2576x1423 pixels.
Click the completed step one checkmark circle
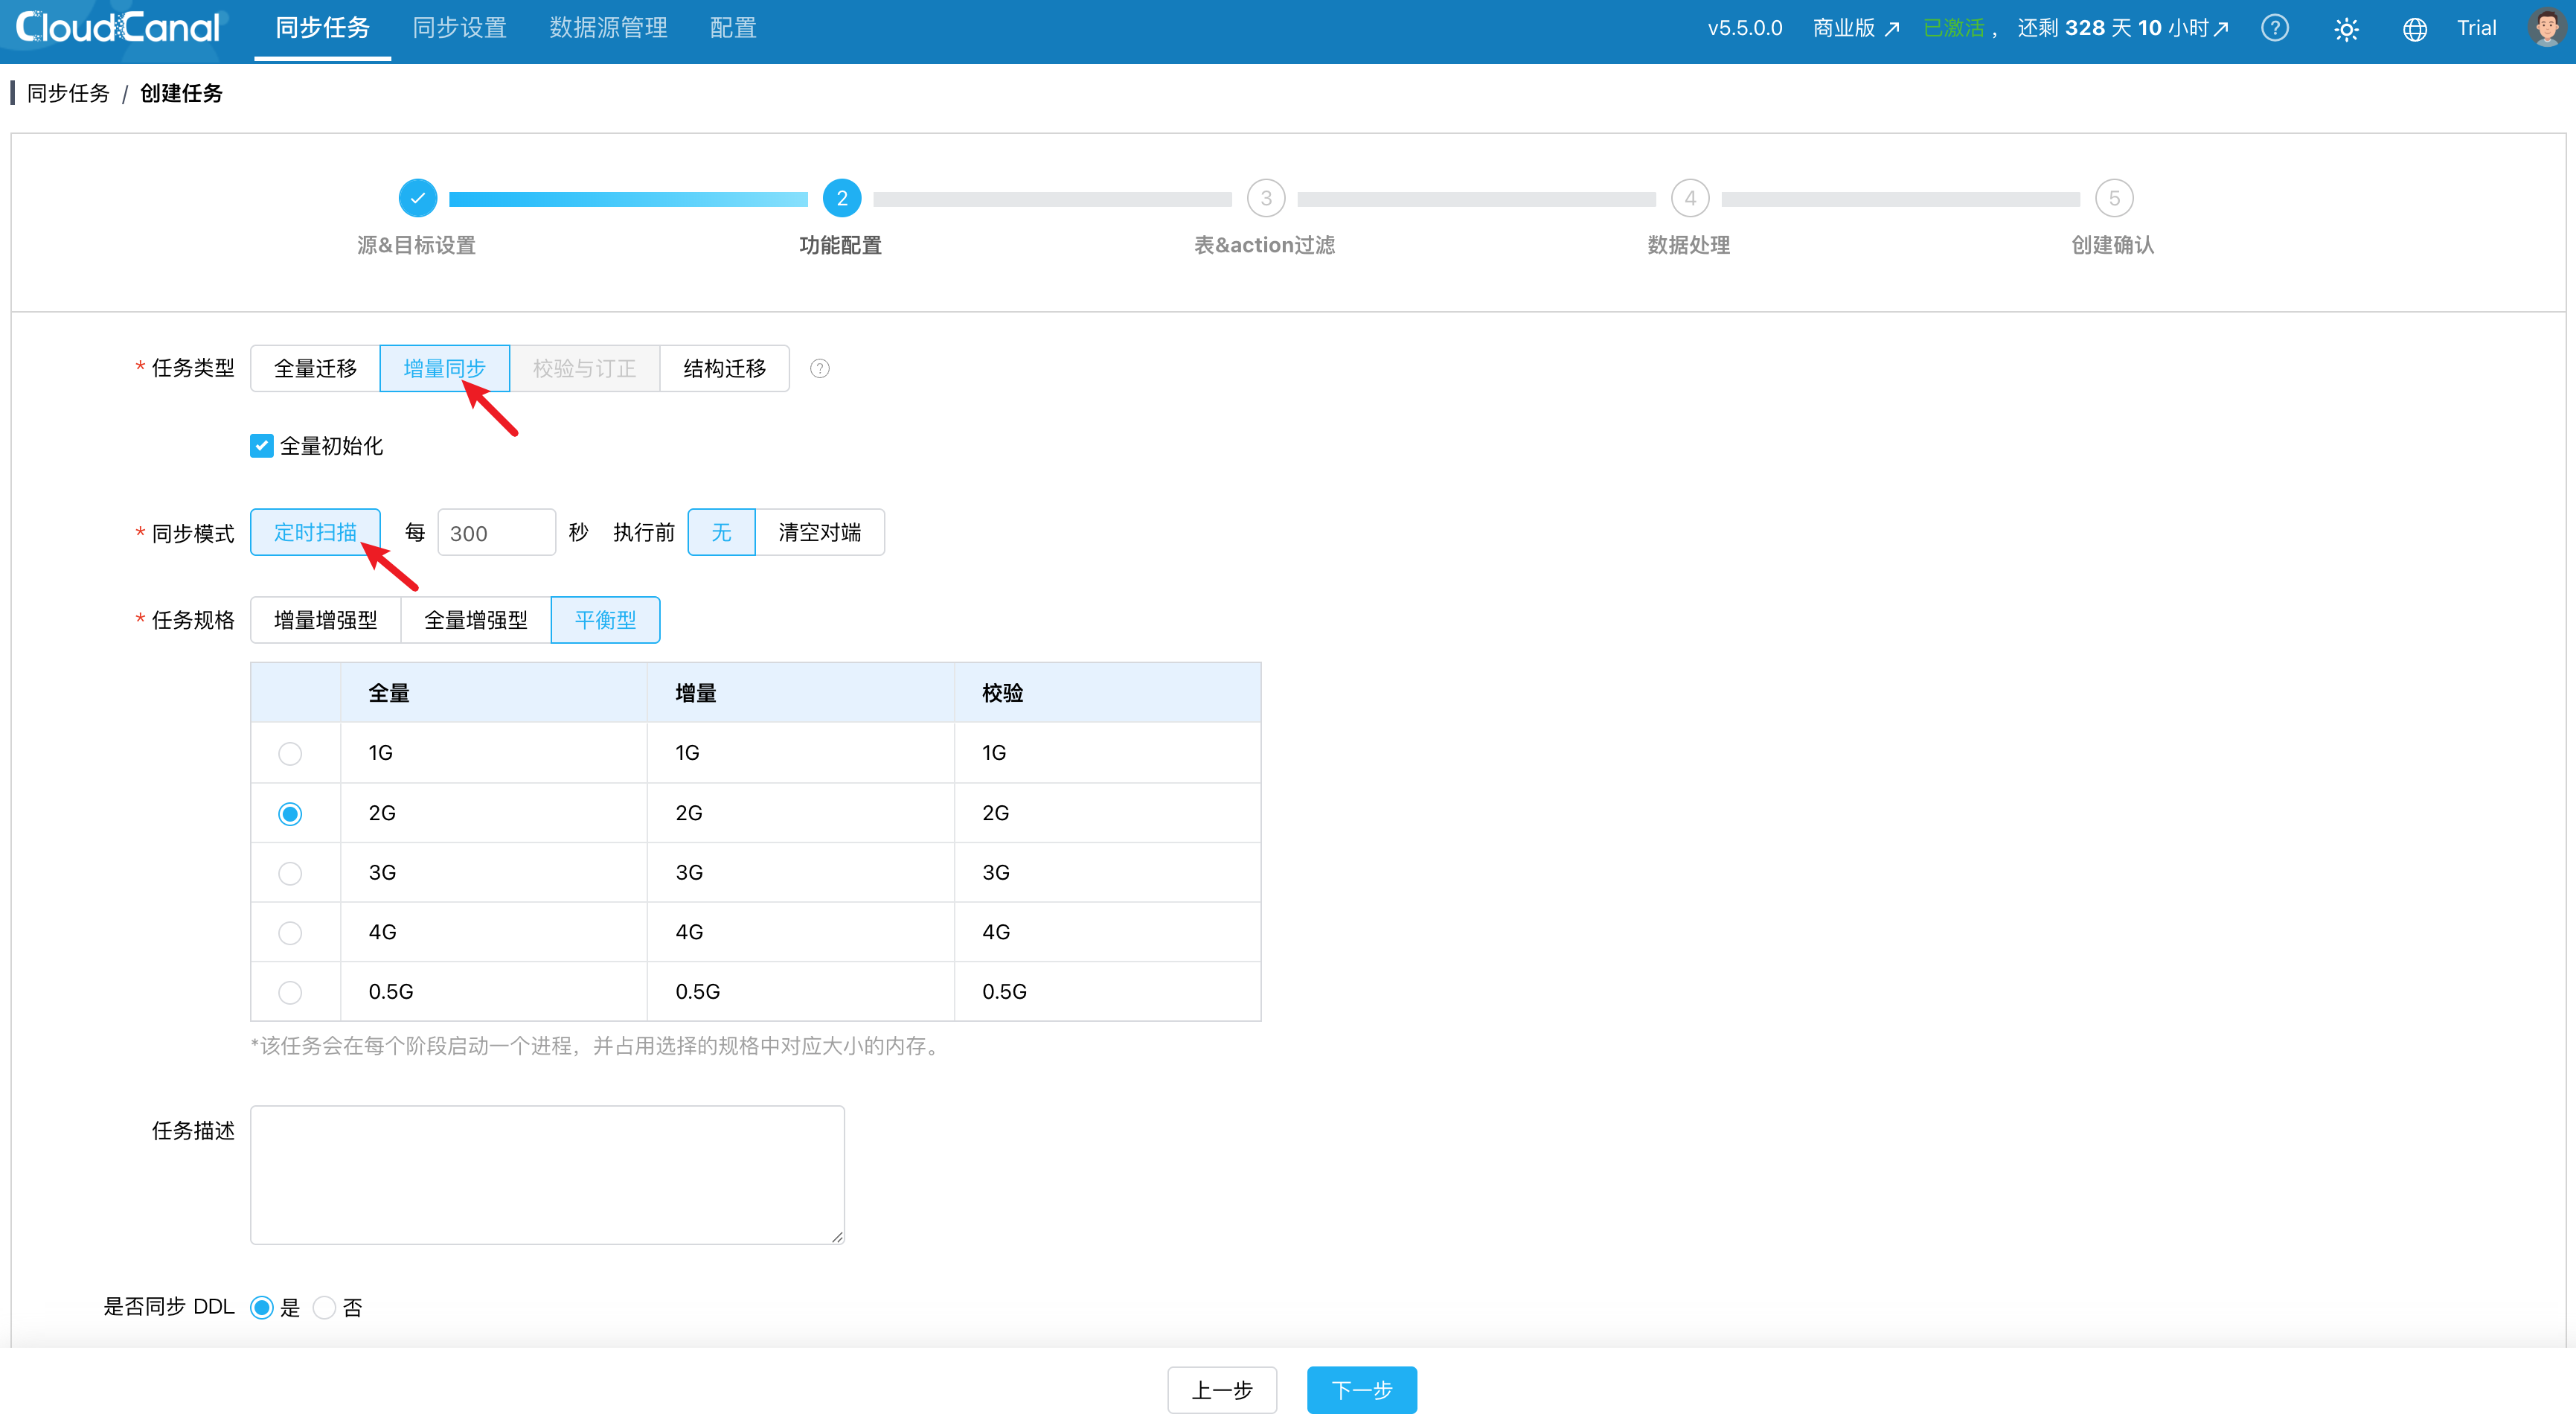pos(417,198)
